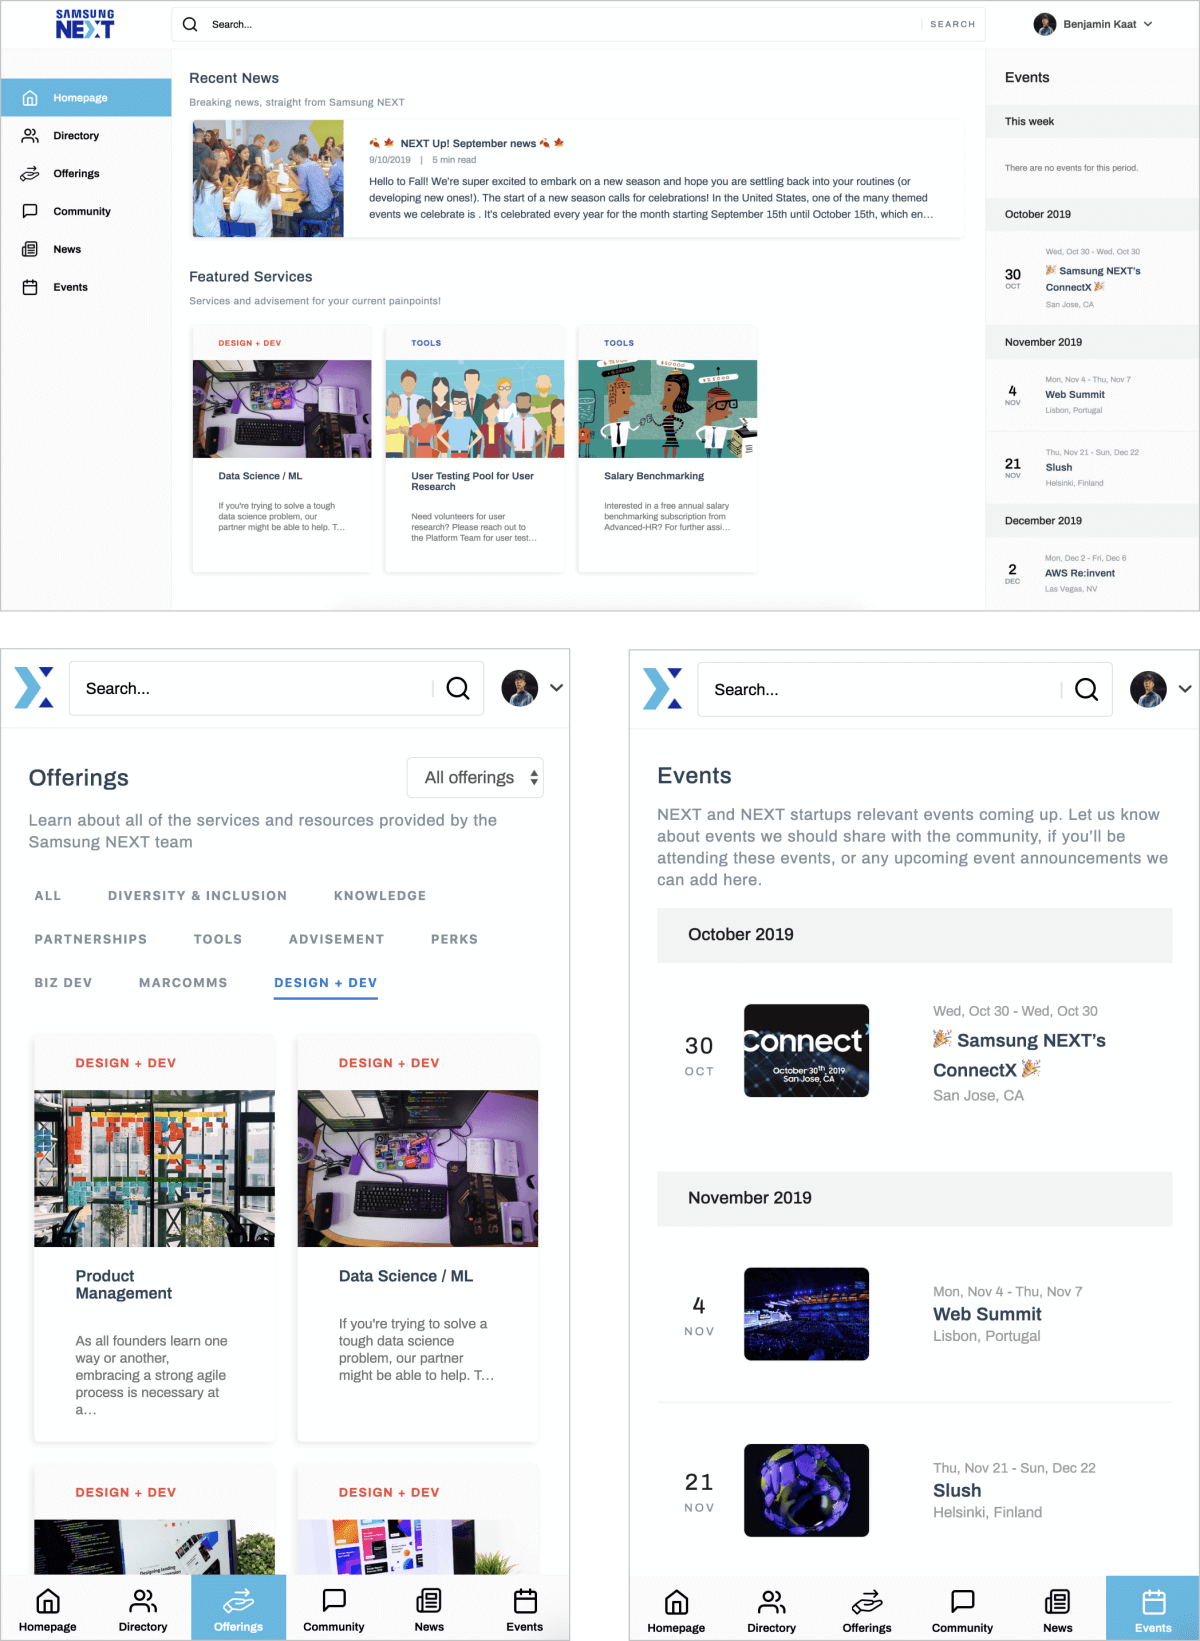Viewport: 1200px width, 1641px height.
Task: Open User Testing Pool for User Research card
Action: coord(475,449)
